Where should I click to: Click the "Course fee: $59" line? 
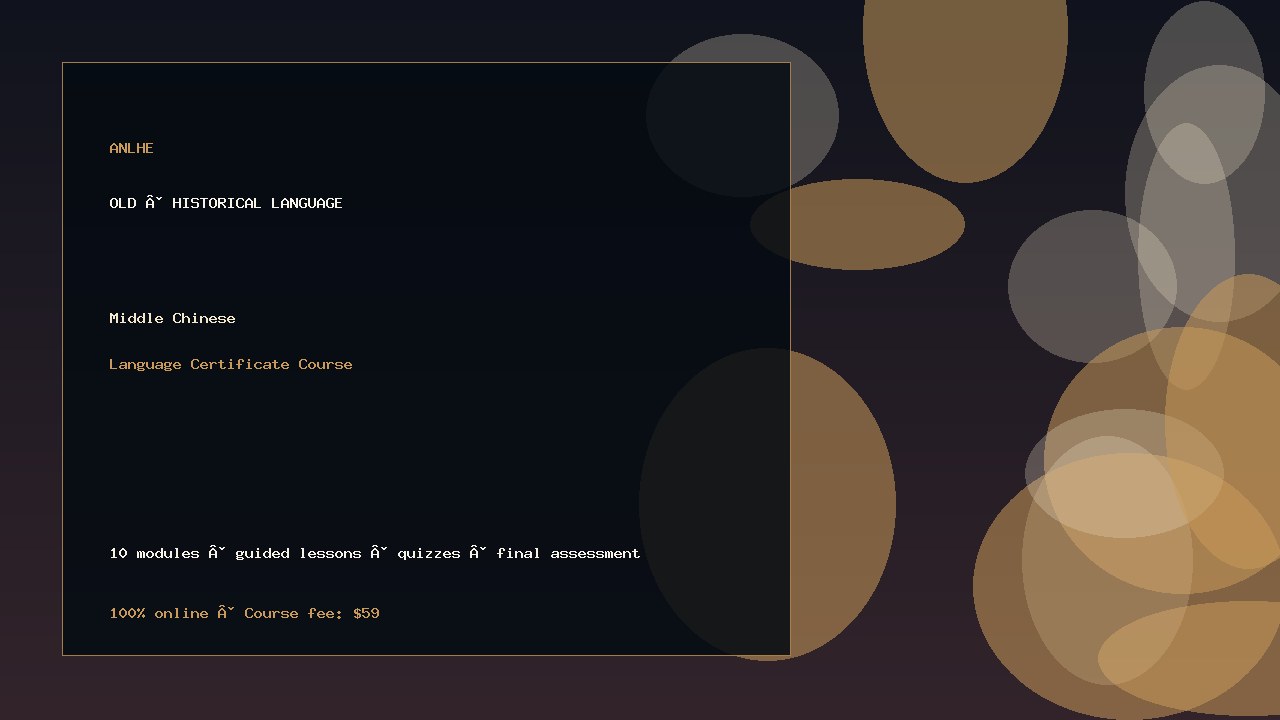coord(244,613)
